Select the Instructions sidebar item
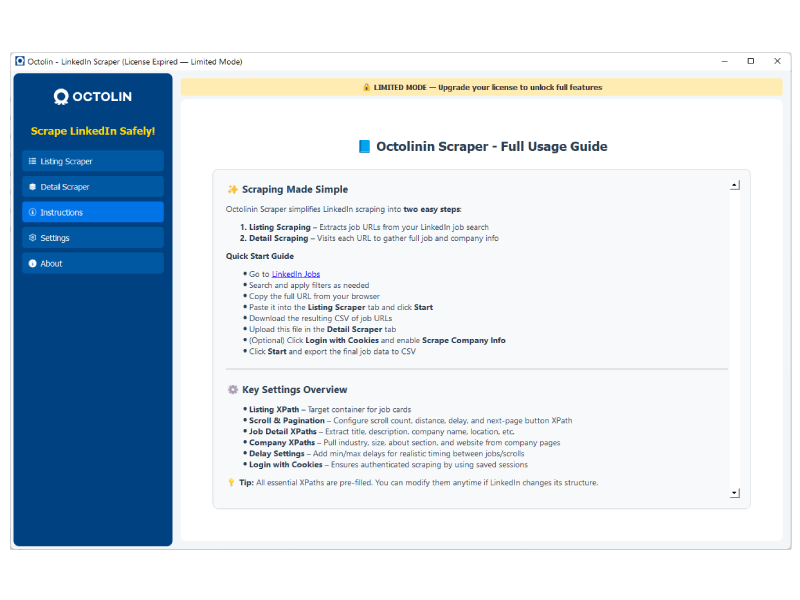 coord(93,212)
